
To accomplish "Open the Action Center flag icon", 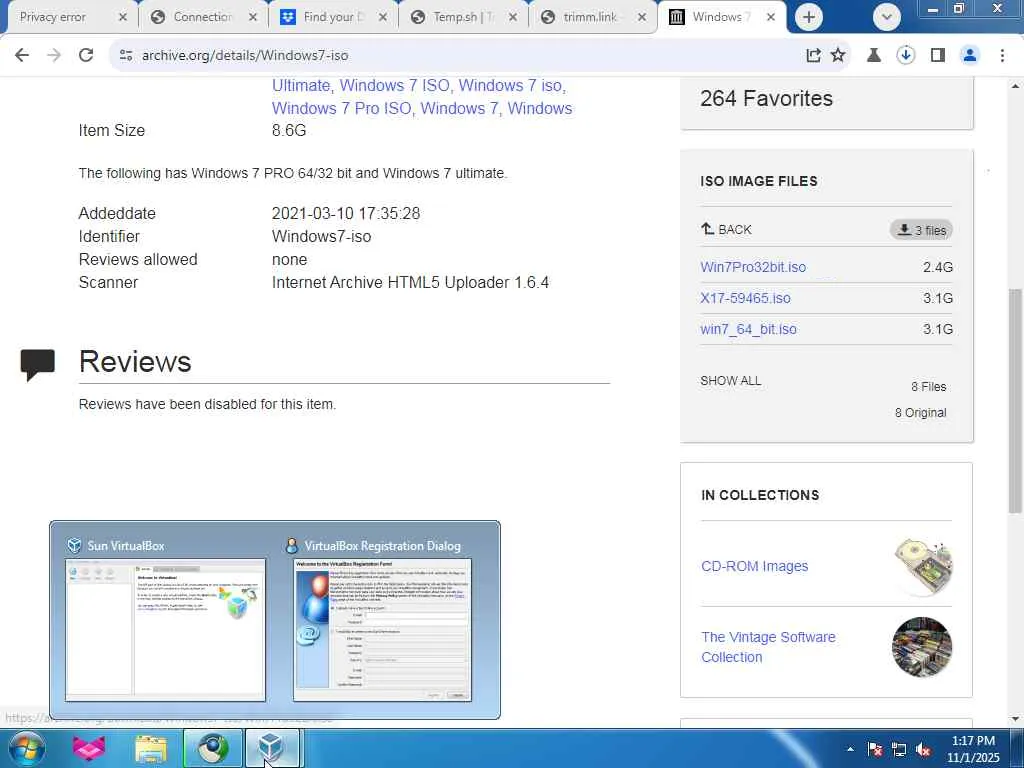I will click(875, 750).
